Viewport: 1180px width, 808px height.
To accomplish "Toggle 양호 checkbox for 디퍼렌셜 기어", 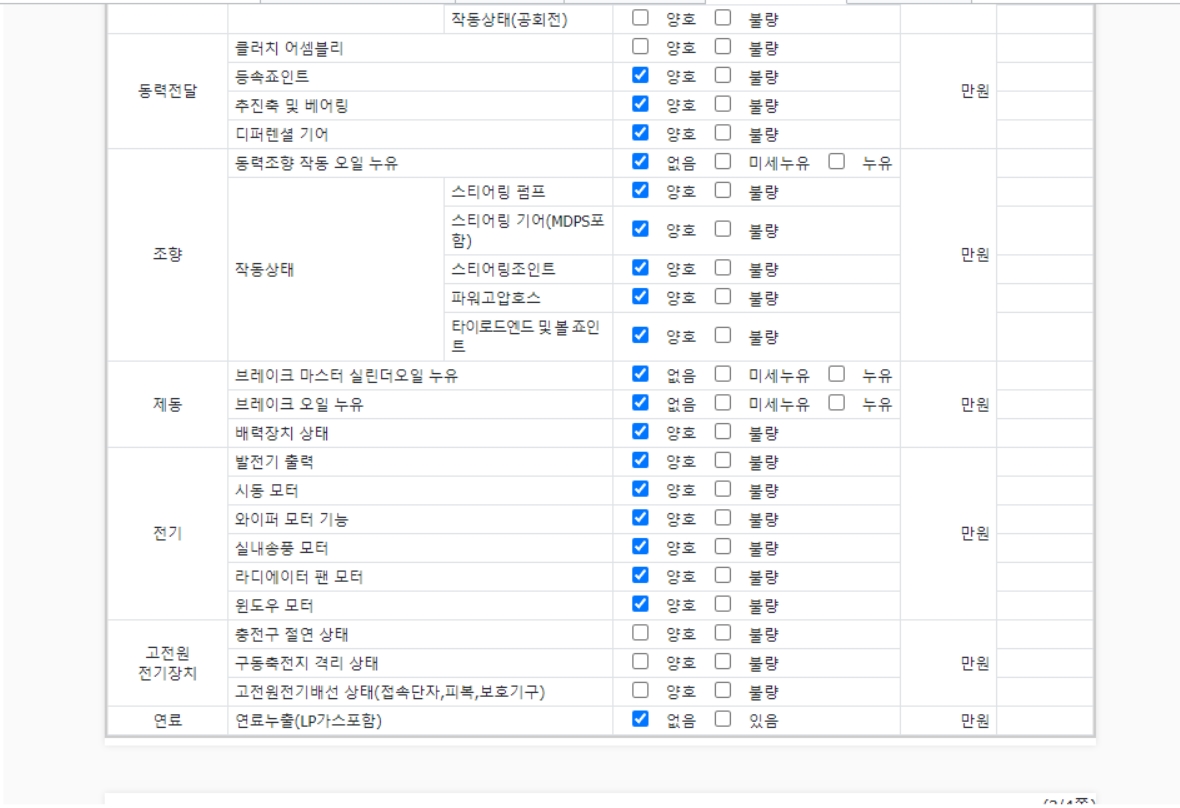I will pos(641,133).
